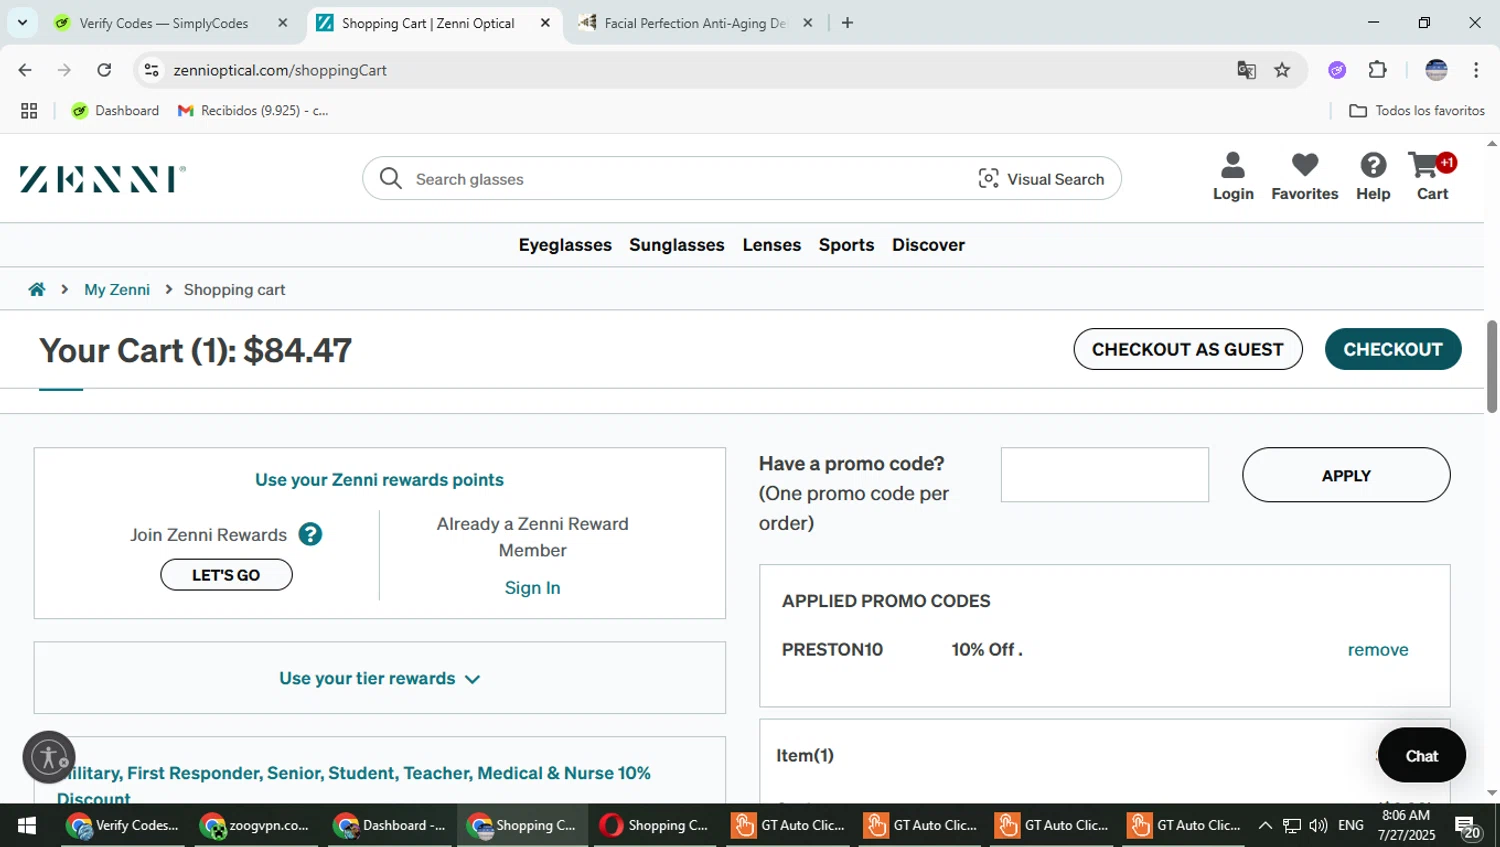Click the search magnifier icon
Viewport: 1500px width, 847px height.
coord(391,178)
